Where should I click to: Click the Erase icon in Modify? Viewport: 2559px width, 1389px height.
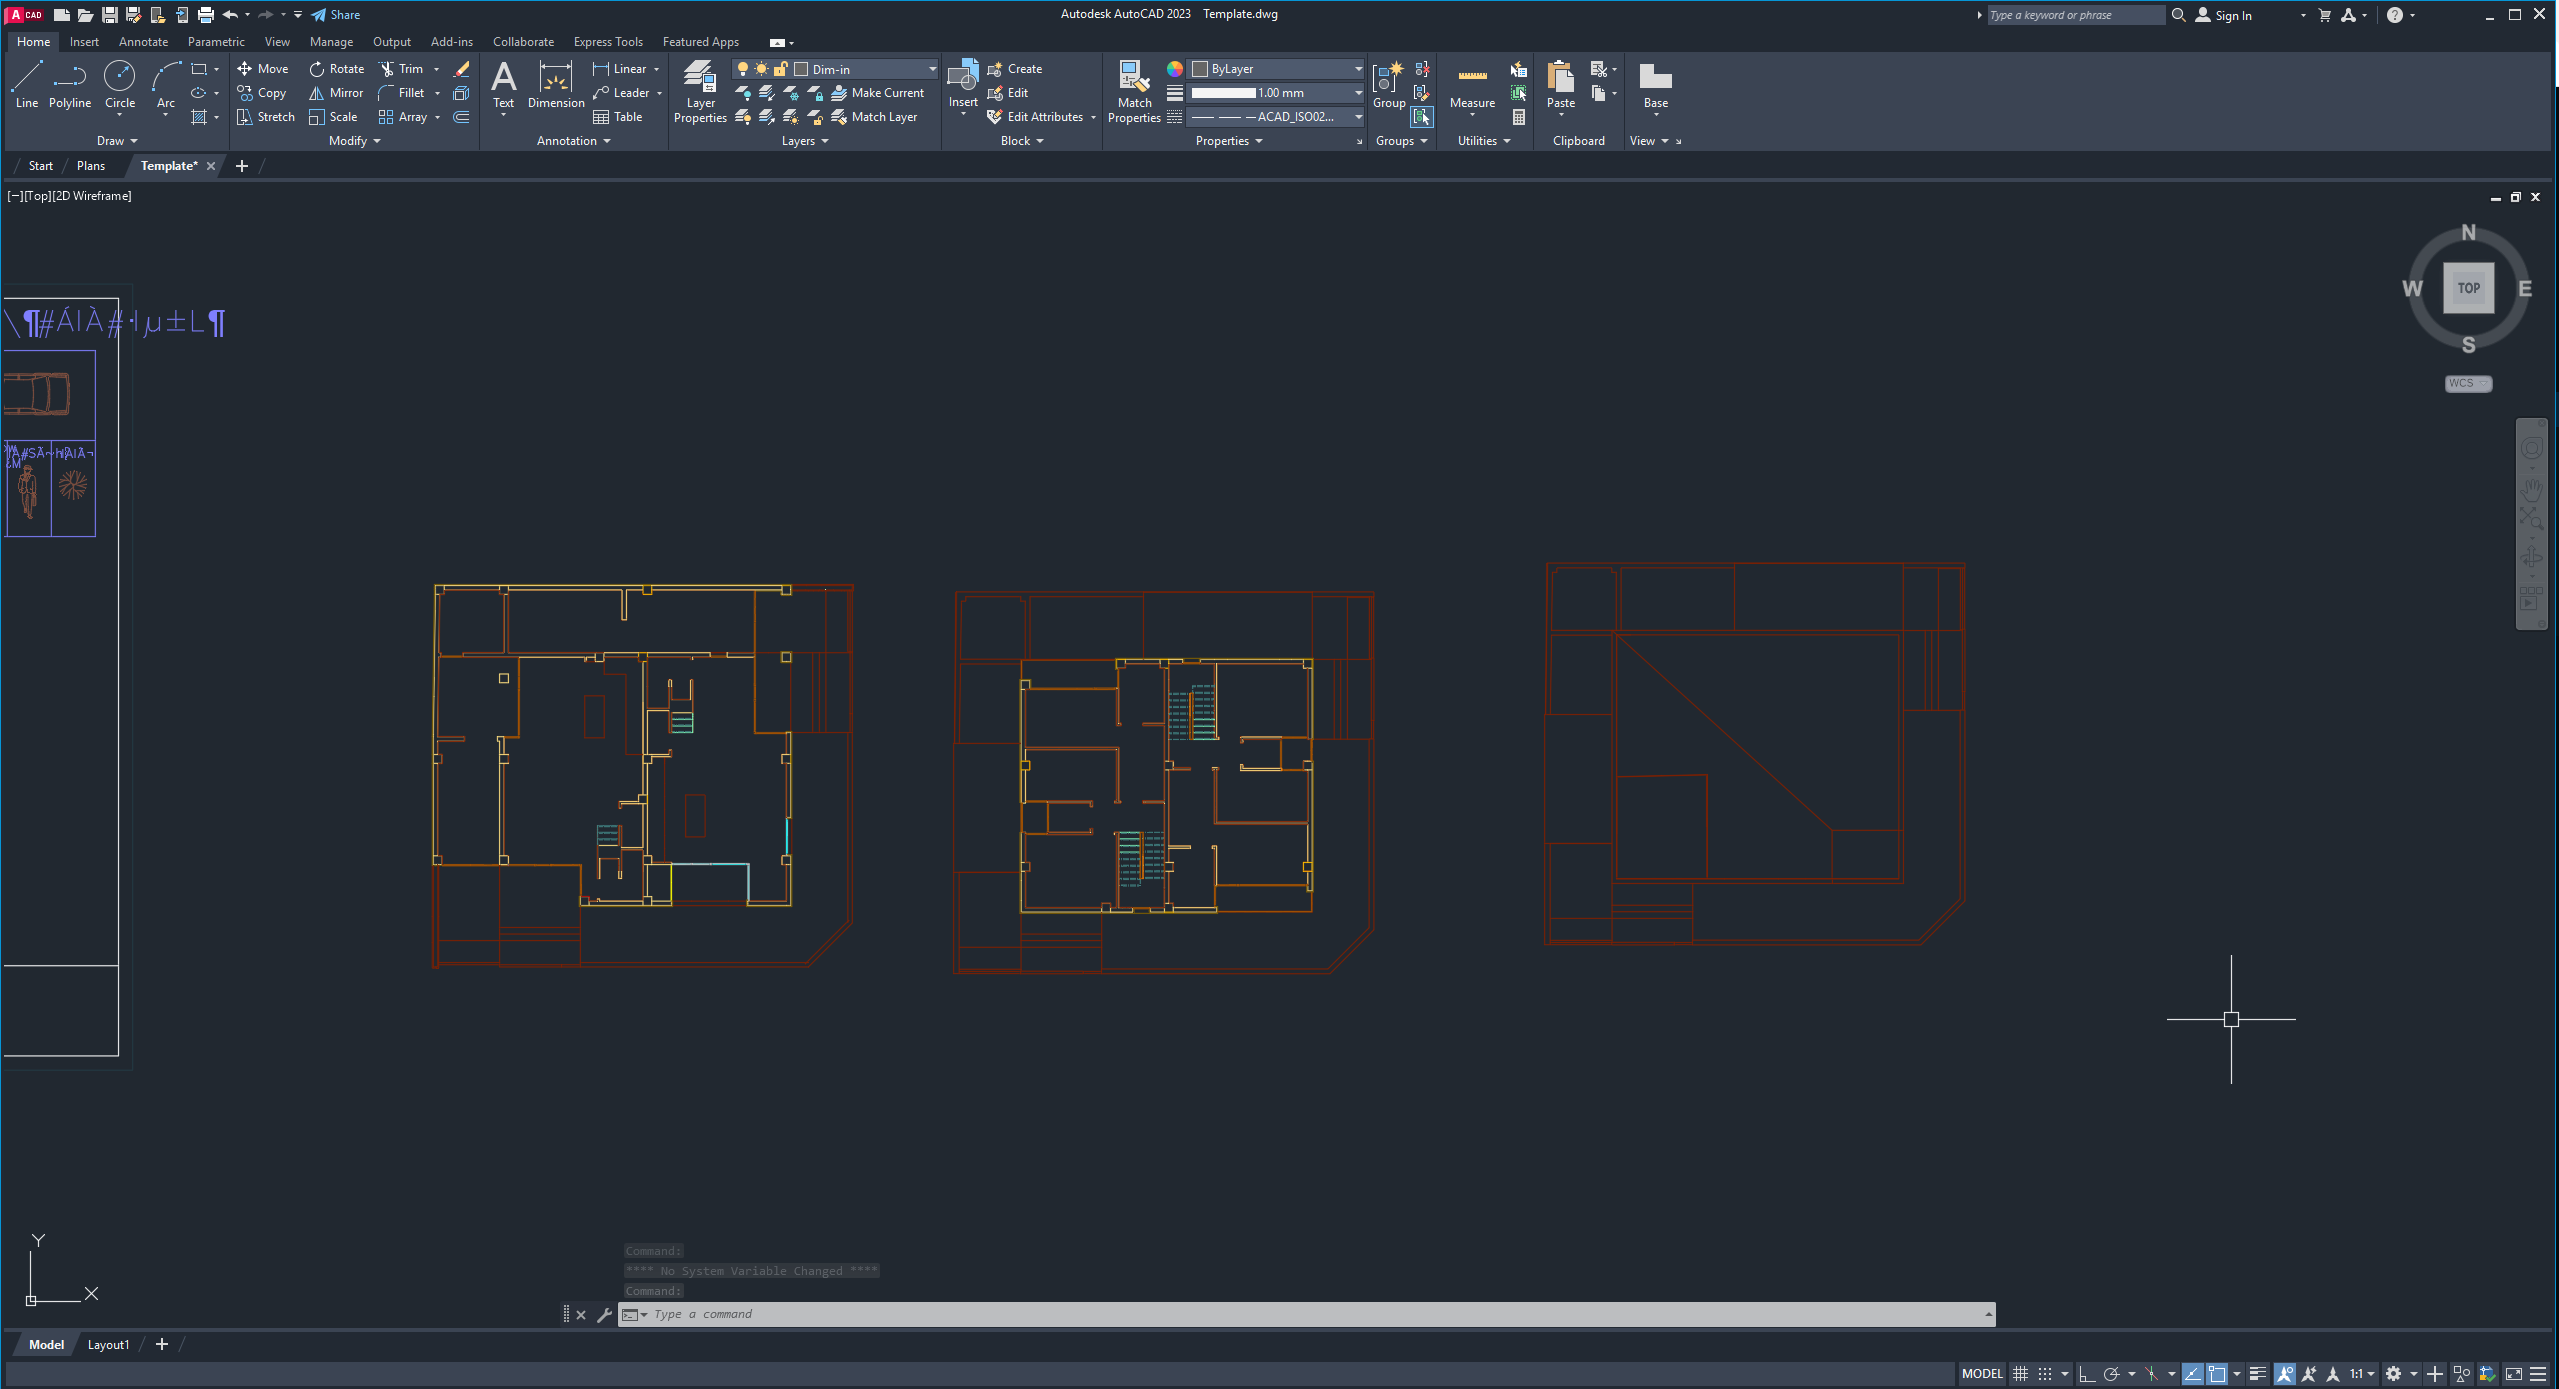point(461,69)
